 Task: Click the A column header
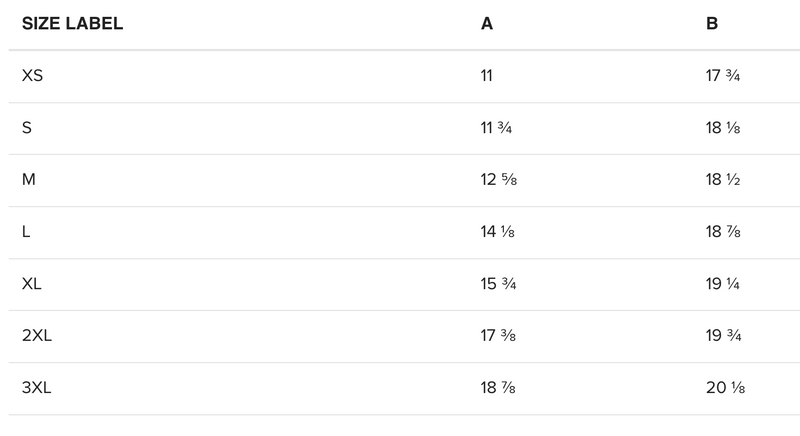pos(487,24)
